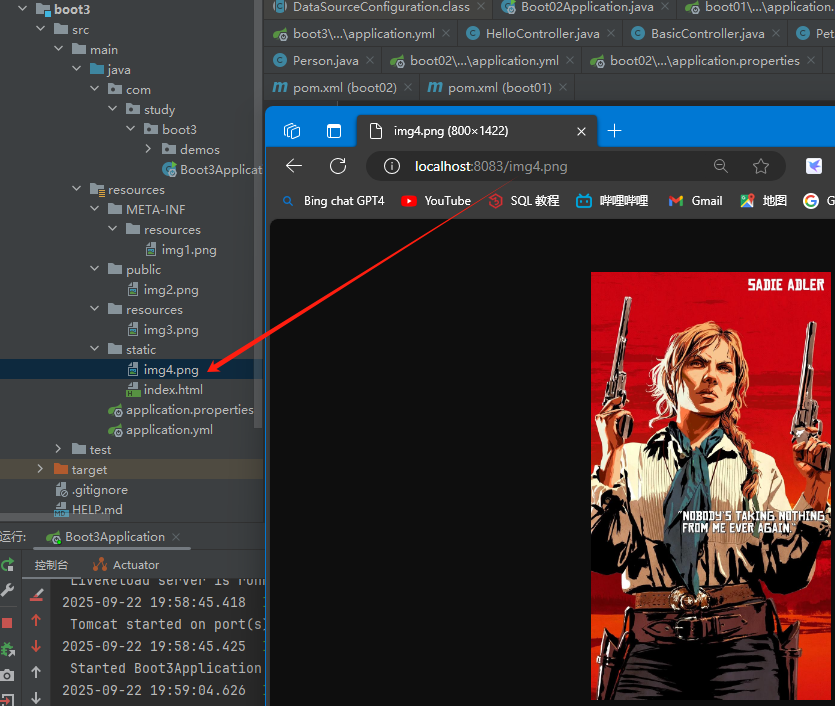The height and width of the screenshot is (706, 835).
Task: Open the 哔哩哔哩 bookmark
Action: 612,201
